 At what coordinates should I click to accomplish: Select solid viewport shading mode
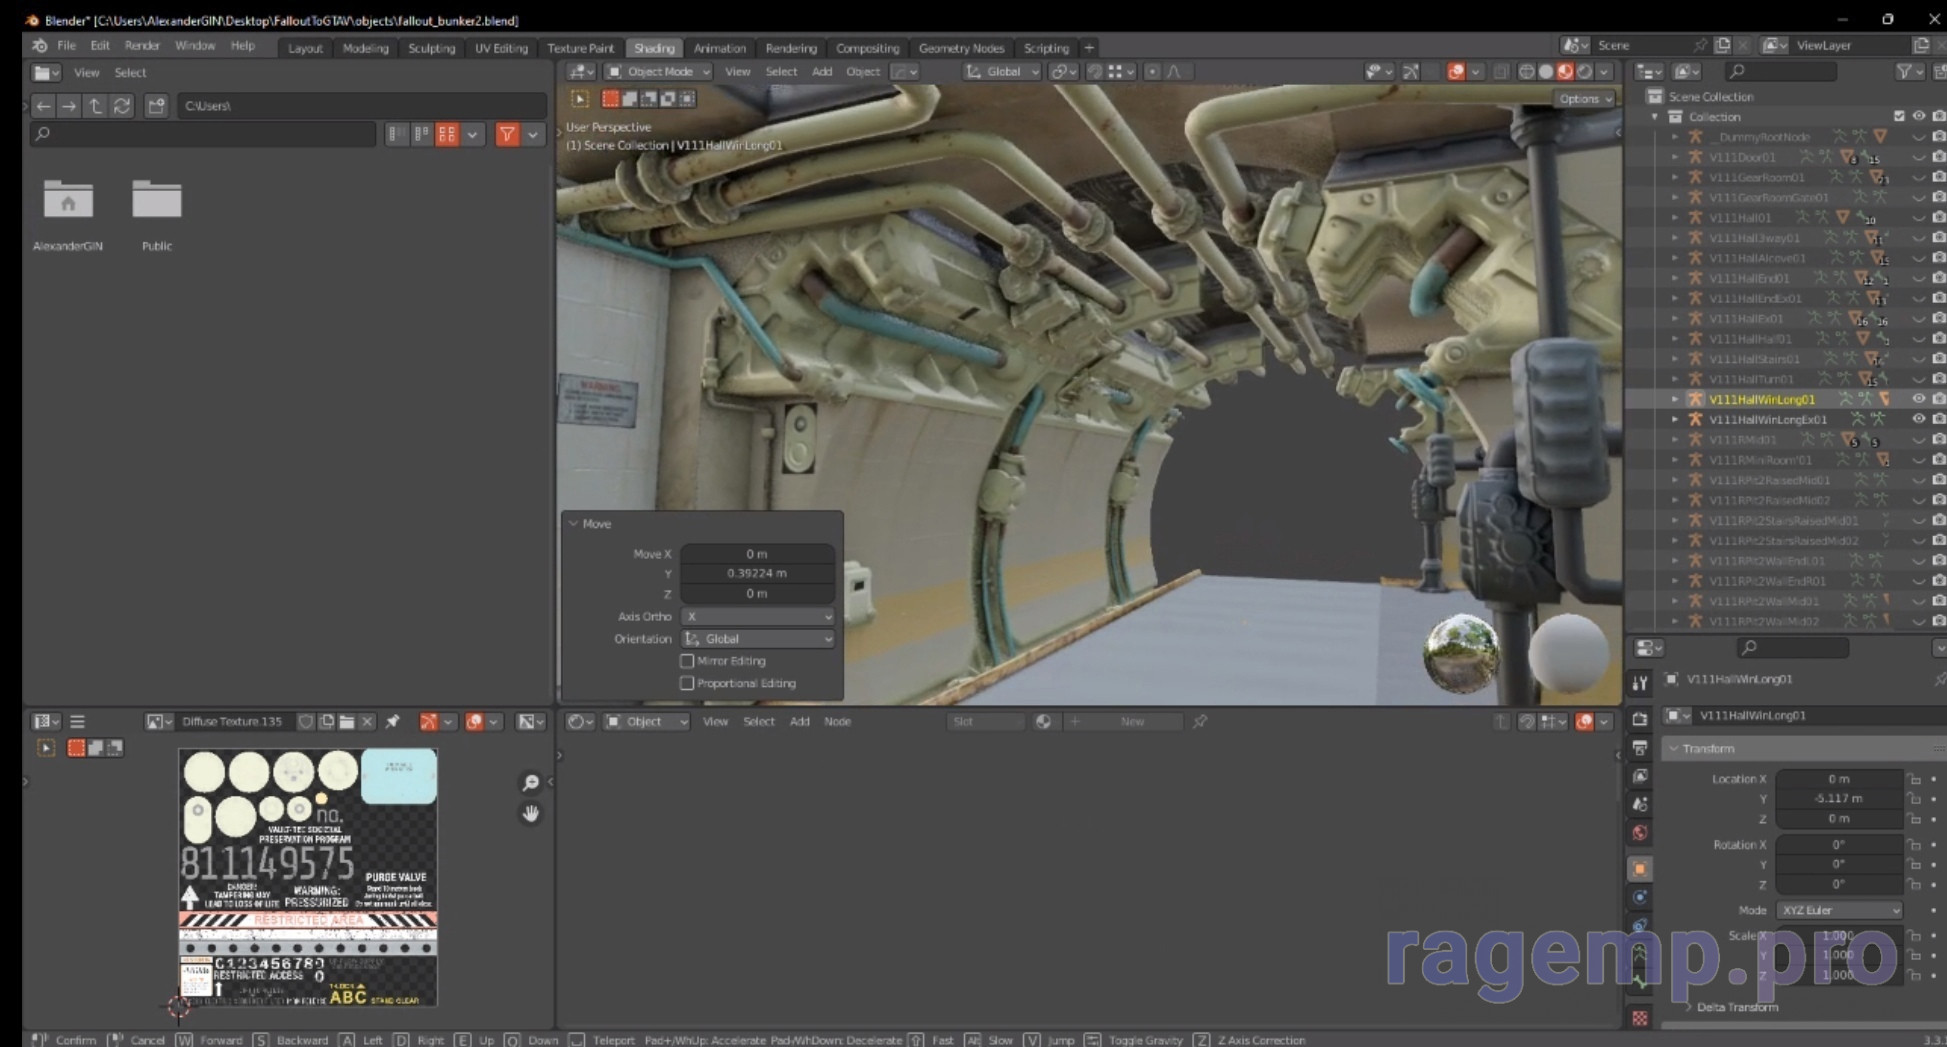point(1546,72)
